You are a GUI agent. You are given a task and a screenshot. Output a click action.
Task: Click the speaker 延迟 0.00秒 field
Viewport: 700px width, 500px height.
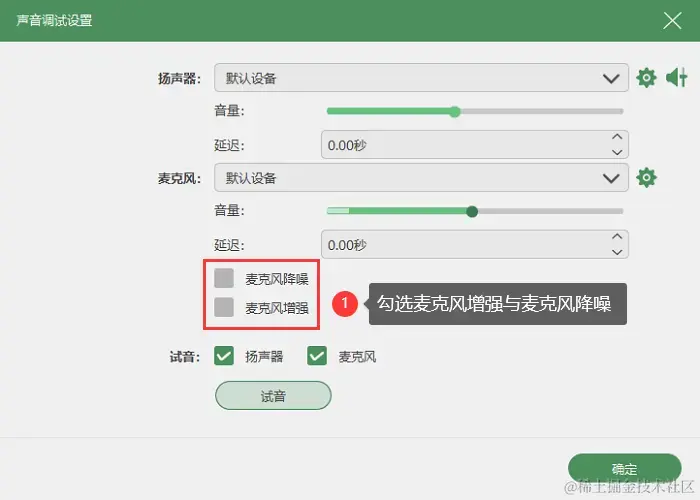(x=475, y=145)
